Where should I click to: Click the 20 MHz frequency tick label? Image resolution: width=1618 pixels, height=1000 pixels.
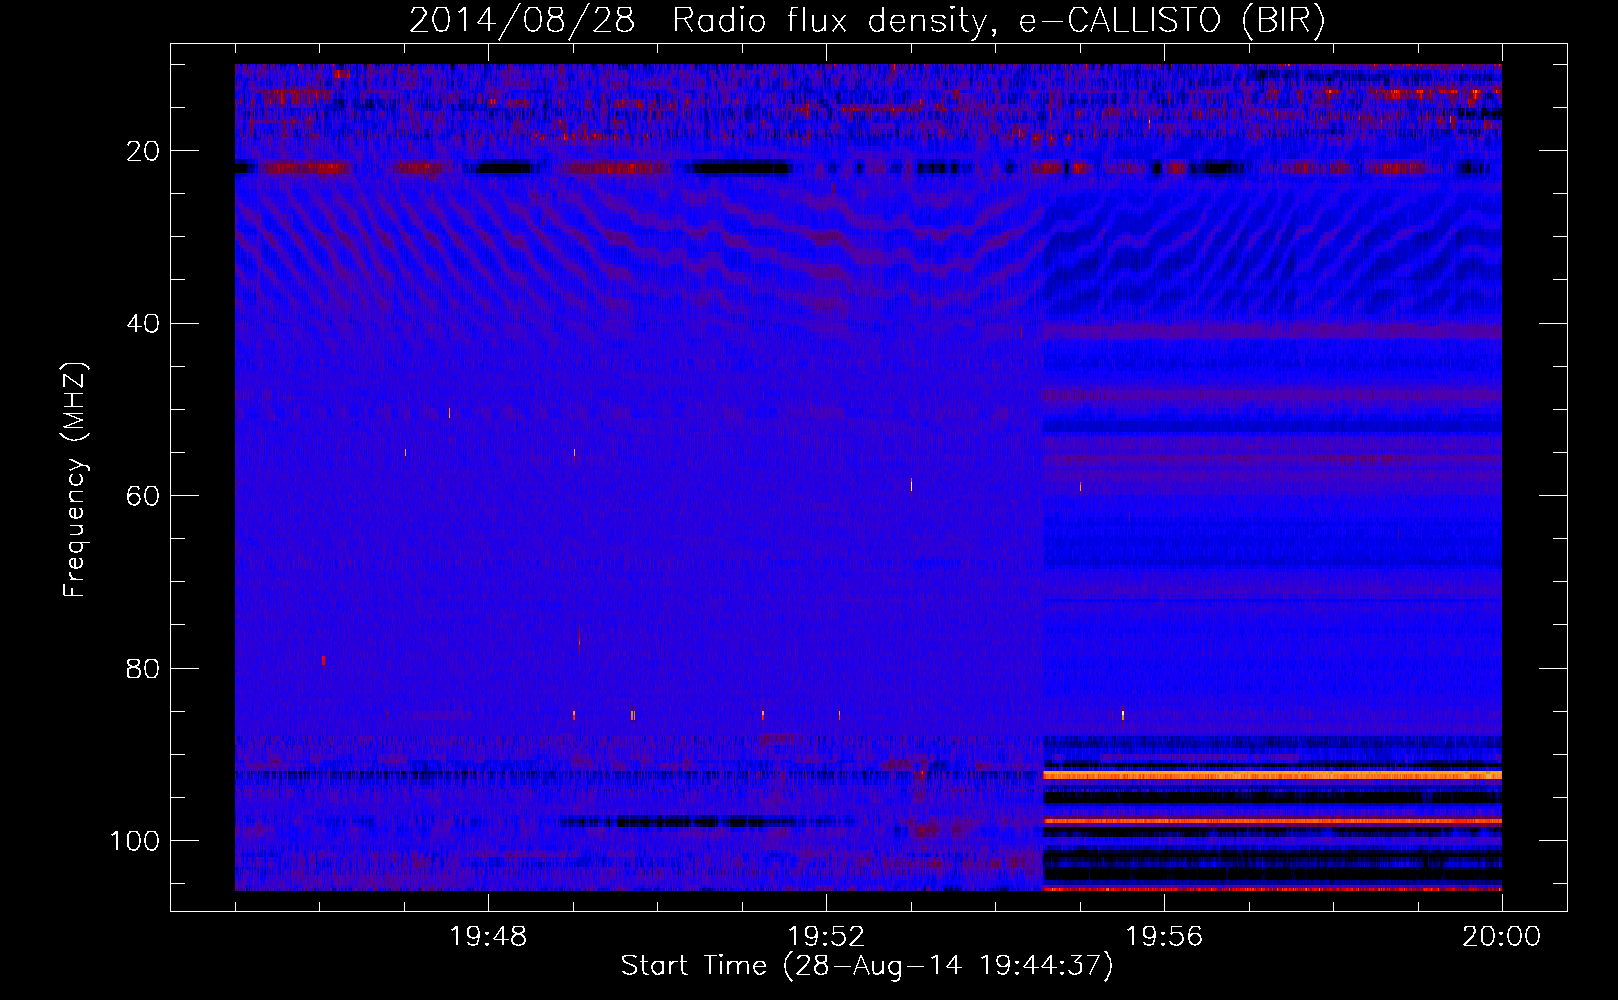143,151
